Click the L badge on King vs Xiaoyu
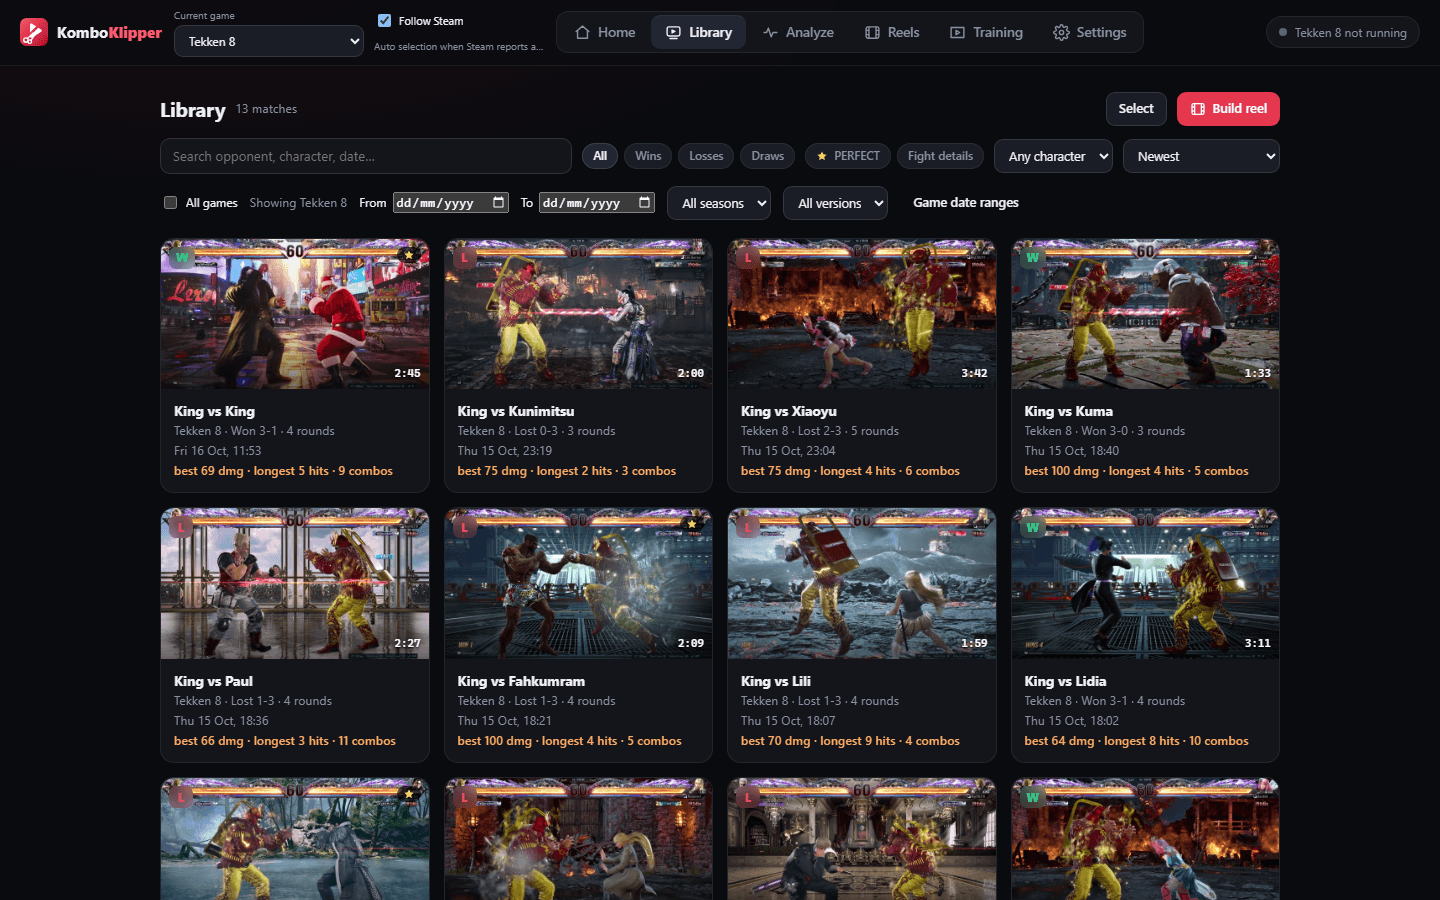This screenshot has height=900, width=1440. (748, 257)
